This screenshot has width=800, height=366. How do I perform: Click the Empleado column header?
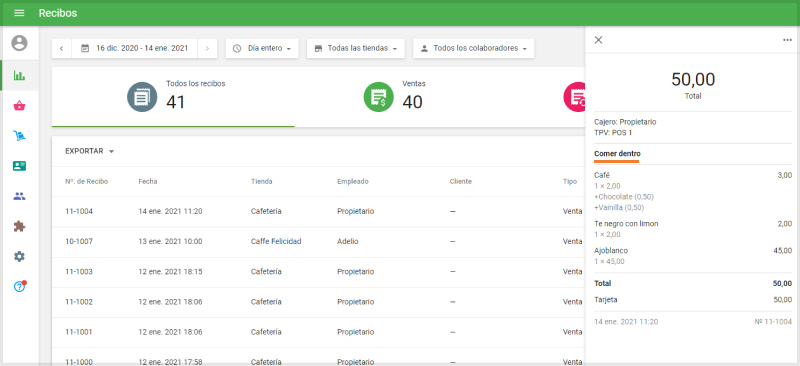click(353, 181)
